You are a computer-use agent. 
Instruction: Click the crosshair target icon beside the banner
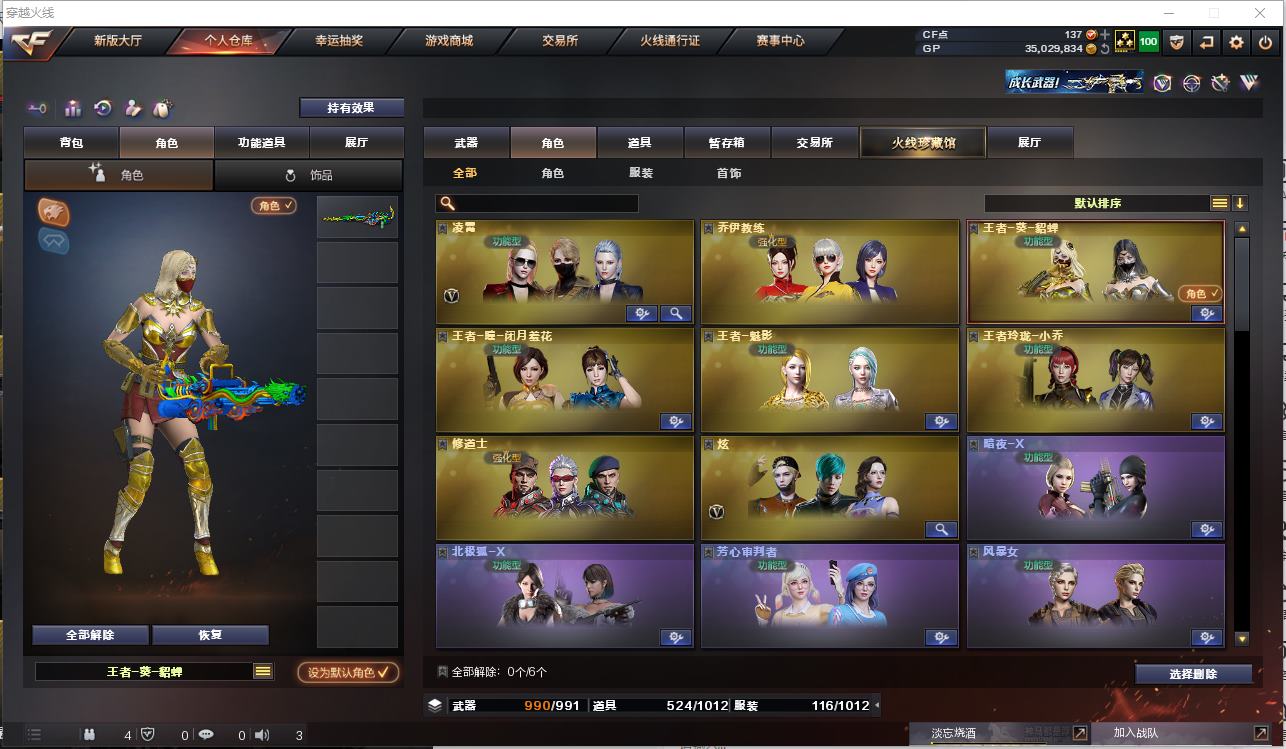pos(1191,83)
